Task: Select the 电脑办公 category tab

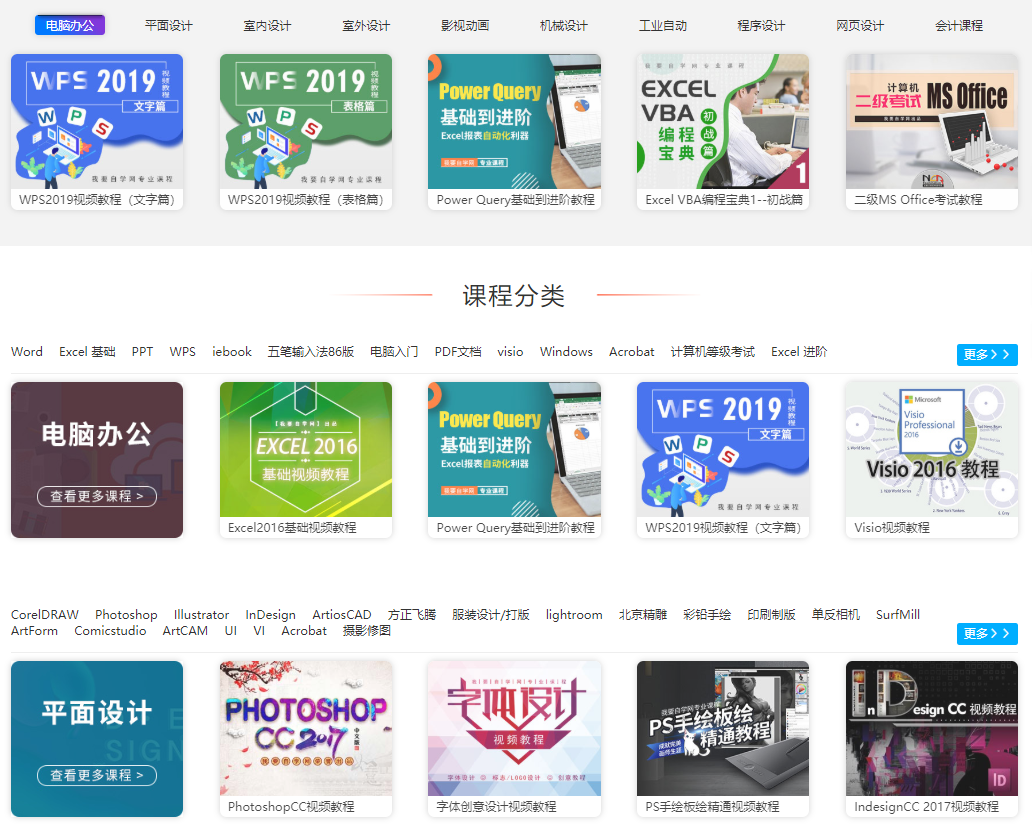Action: click(x=70, y=26)
